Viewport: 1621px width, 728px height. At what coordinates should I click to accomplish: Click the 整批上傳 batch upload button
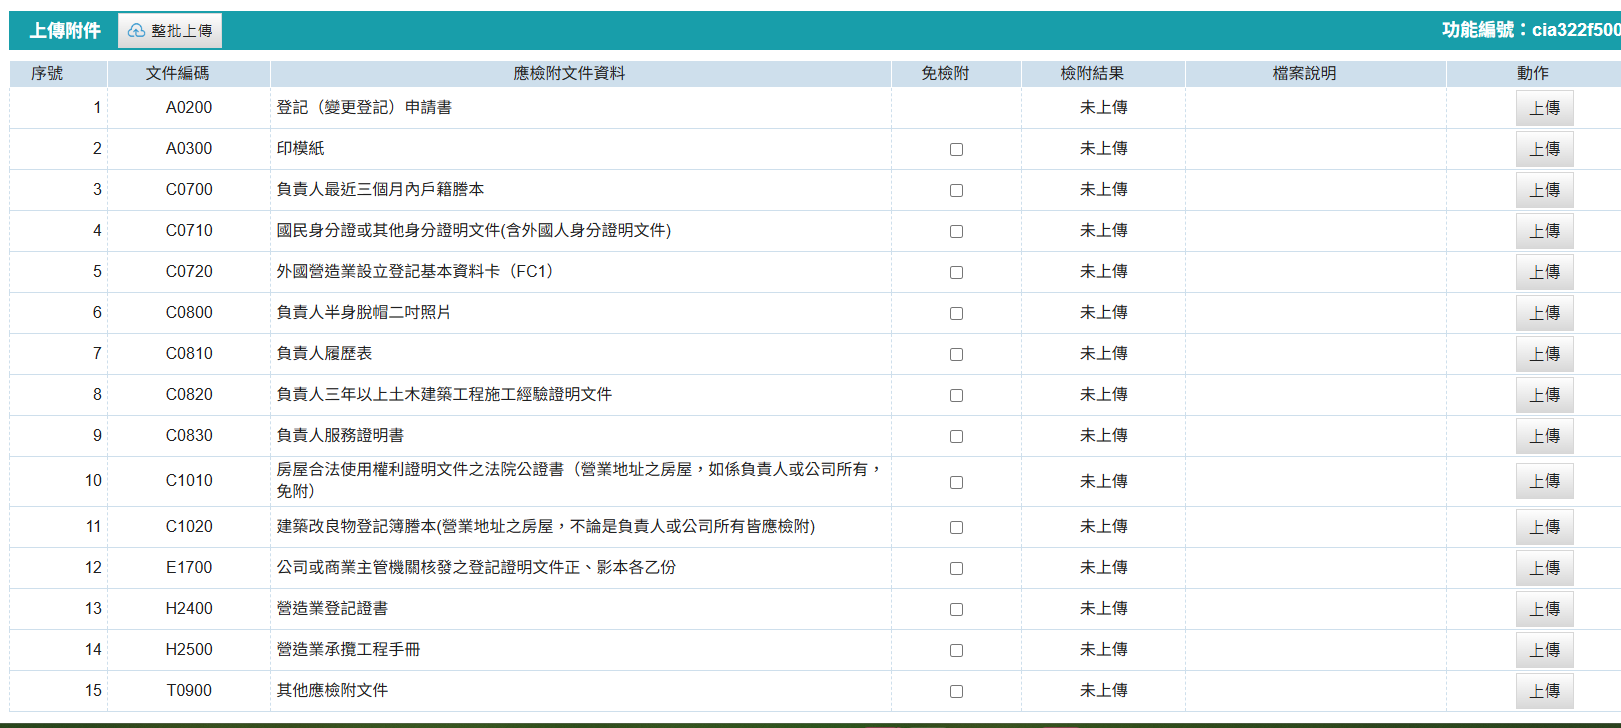170,31
